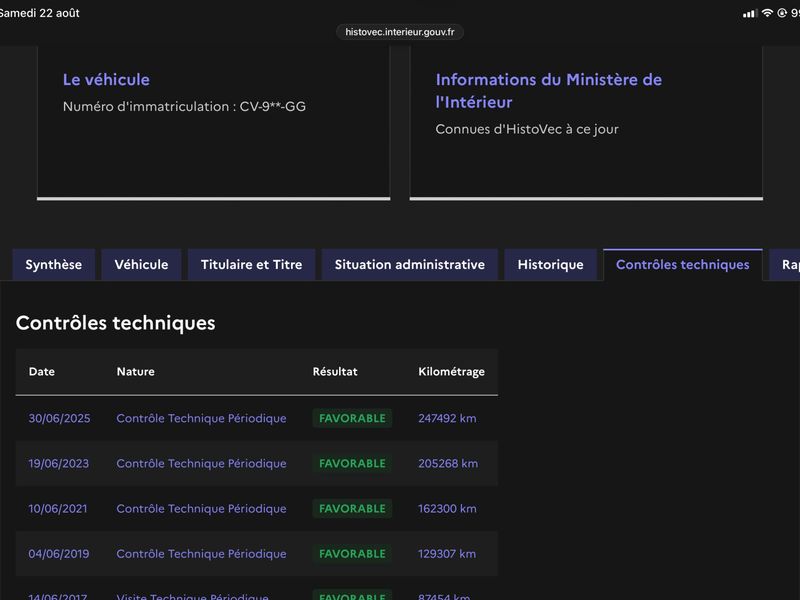Click the Le véhicule card heading

pos(106,80)
